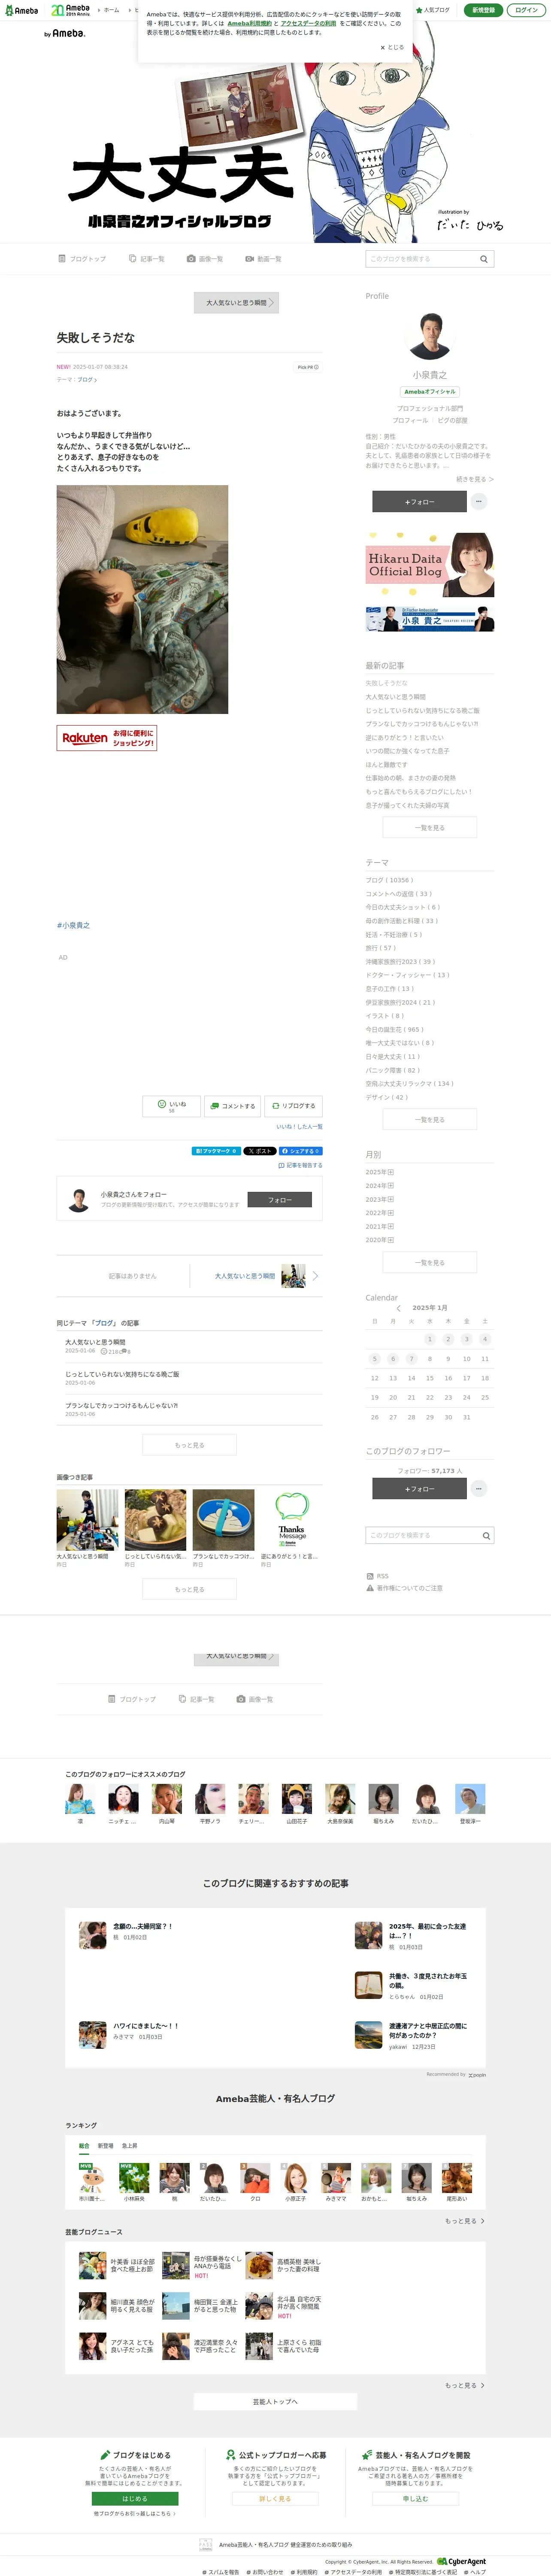Click フォロー in the 小泉貴之さんをフォロー box
Screen dimensions: 551x2576
pyautogui.click(x=279, y=1200)
